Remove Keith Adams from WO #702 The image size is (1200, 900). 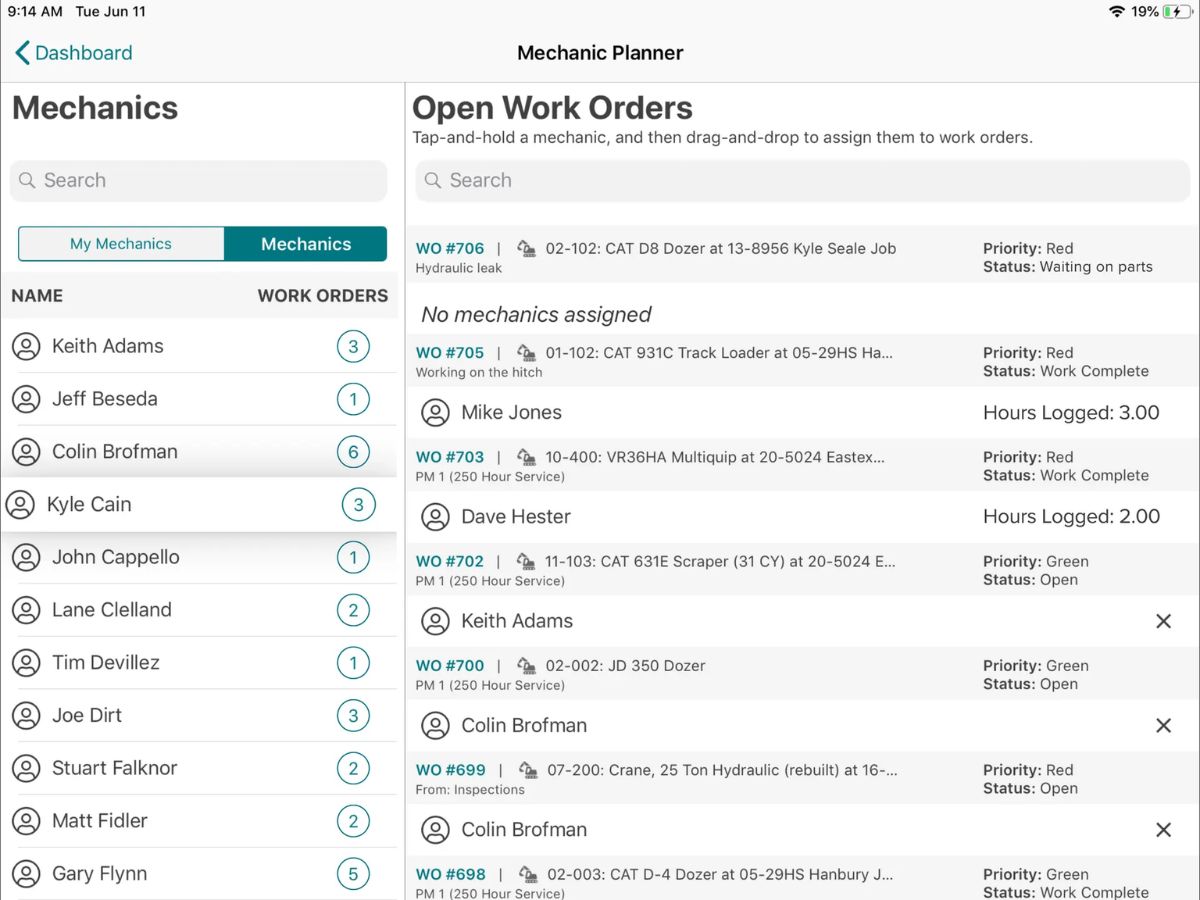[1163, 621]
